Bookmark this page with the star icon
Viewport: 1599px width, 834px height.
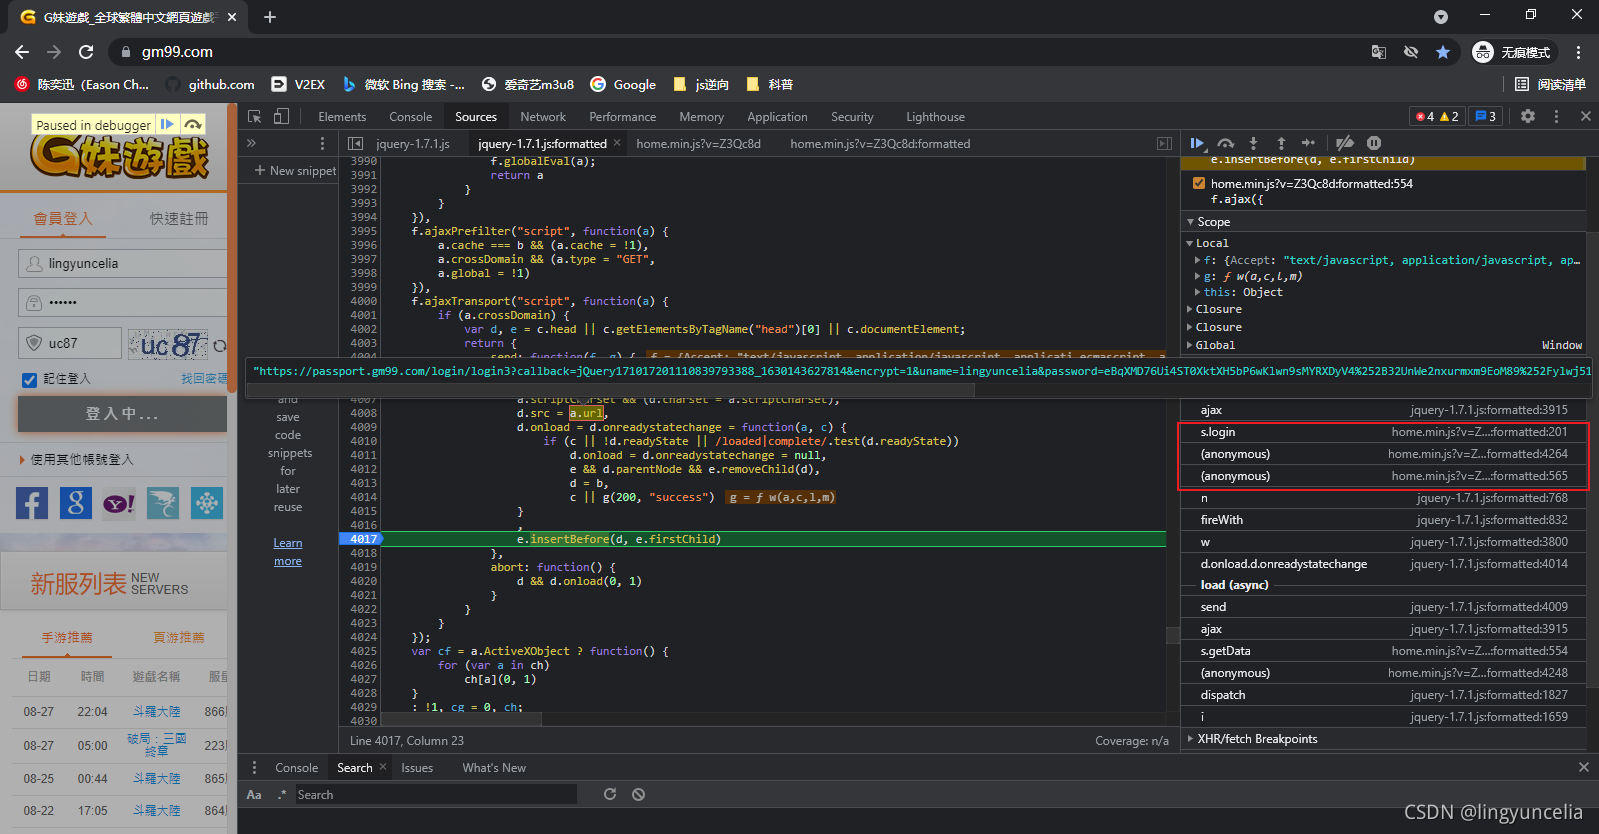(x=1443, y=52)
